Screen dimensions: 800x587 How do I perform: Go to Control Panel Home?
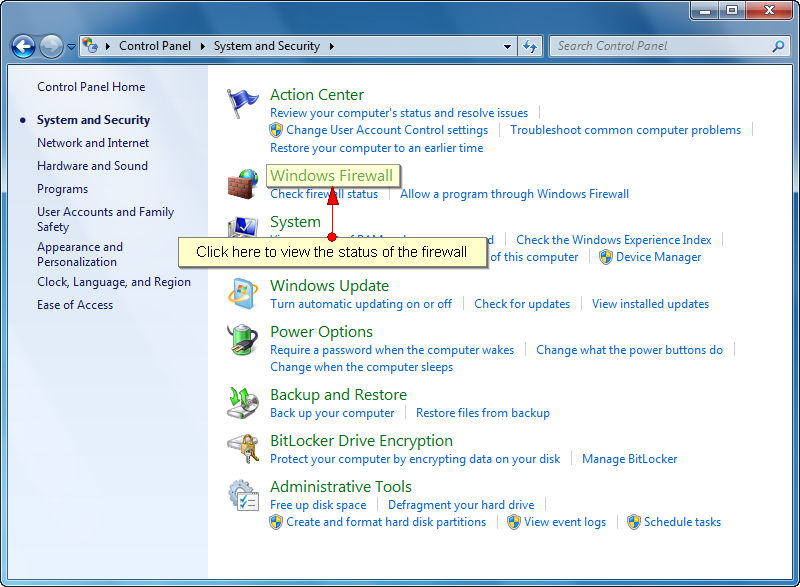click(91, 87)
